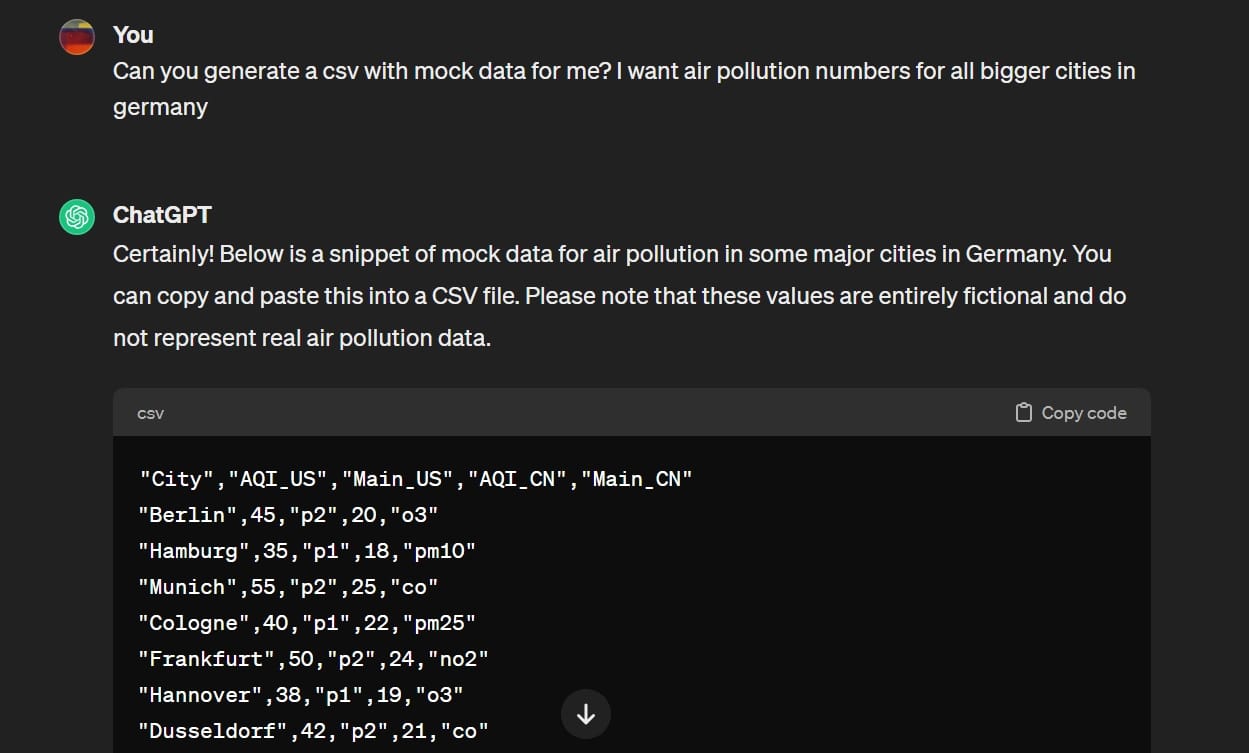
Task: Click the green ChatGPT logo icon
Action: pos(77,217)
